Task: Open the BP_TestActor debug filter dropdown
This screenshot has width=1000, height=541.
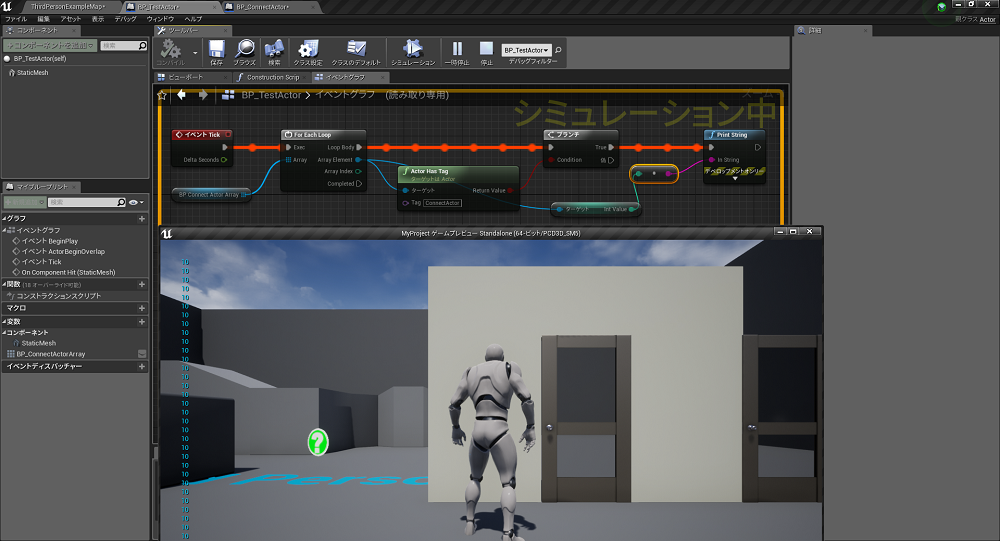Action: (526, 50)
